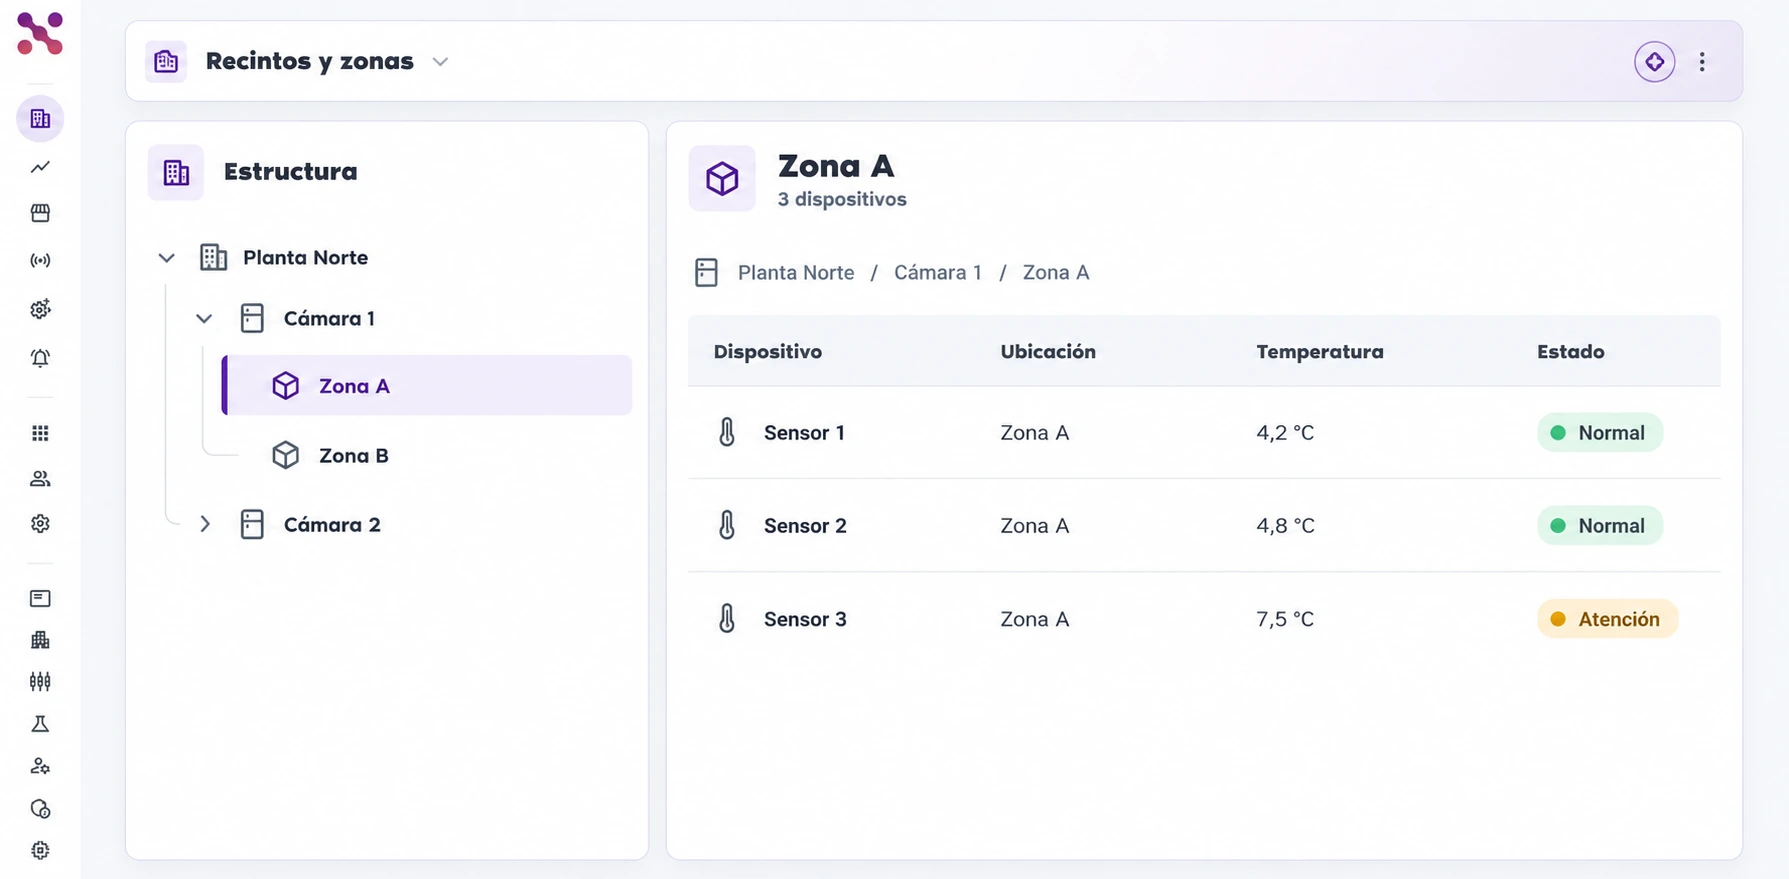Open the three-dot more options menu
The image size is (1789, 879).
click(x=1702, y=62)
